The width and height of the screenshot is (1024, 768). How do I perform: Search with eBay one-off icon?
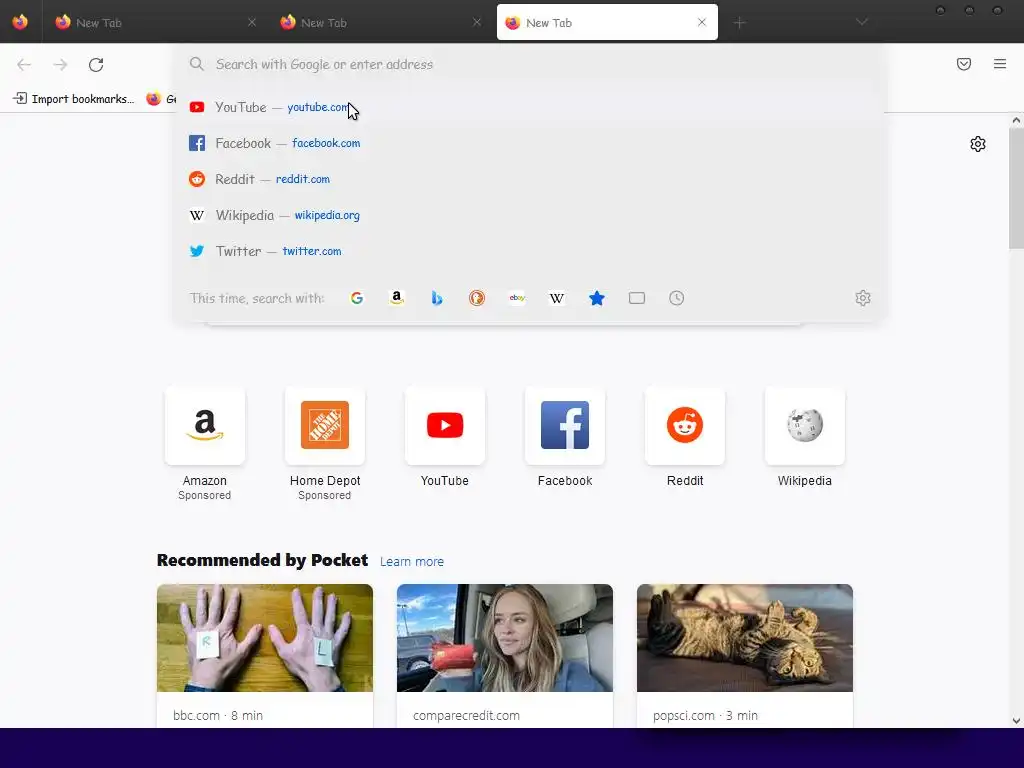tap(517, 298)
